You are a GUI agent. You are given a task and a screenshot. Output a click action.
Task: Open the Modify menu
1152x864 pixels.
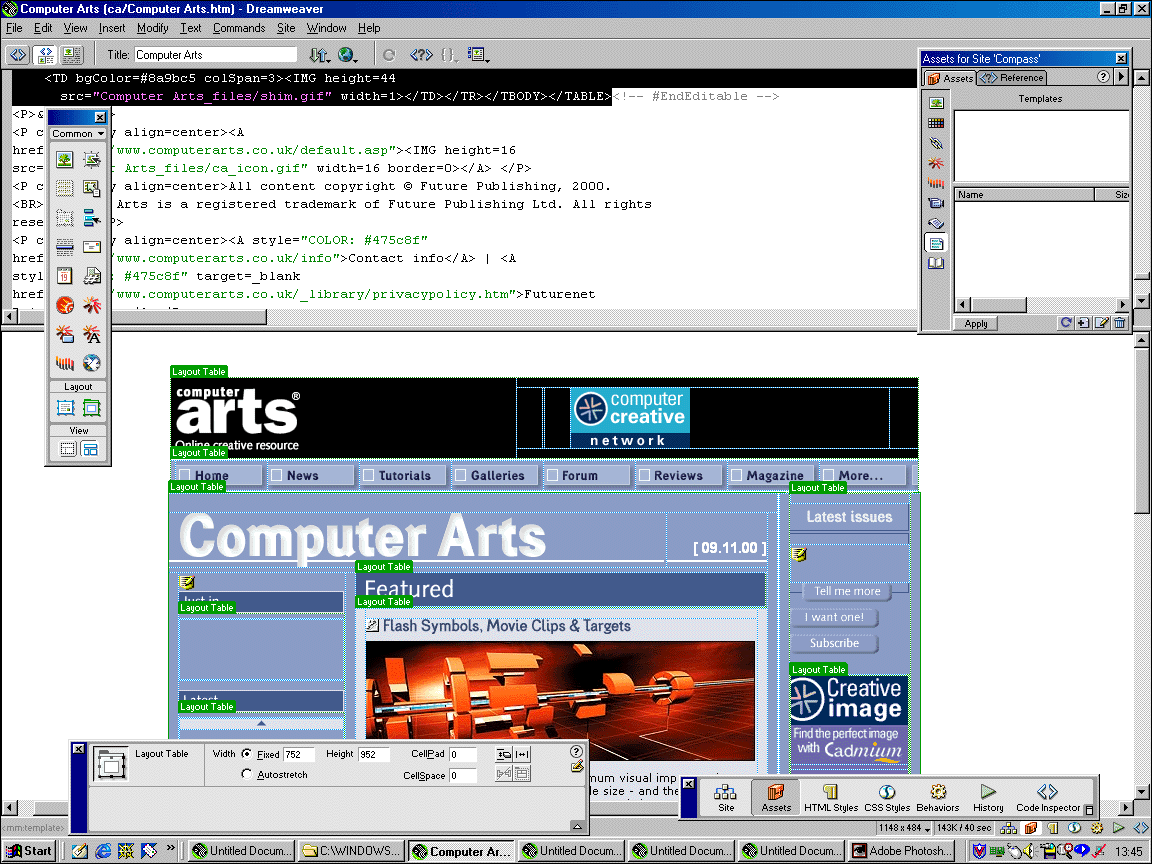click(152, 28)
